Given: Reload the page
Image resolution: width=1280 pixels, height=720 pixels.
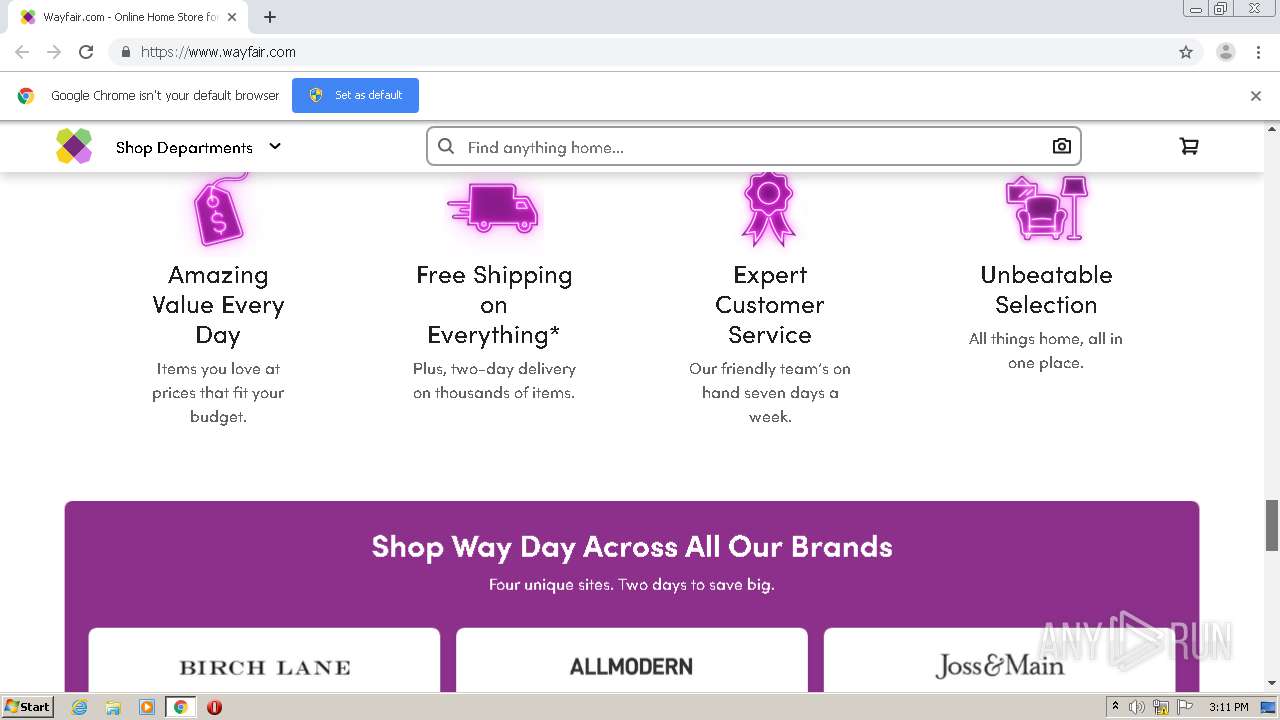Looking at the screenshot, I should pos(86,52).
